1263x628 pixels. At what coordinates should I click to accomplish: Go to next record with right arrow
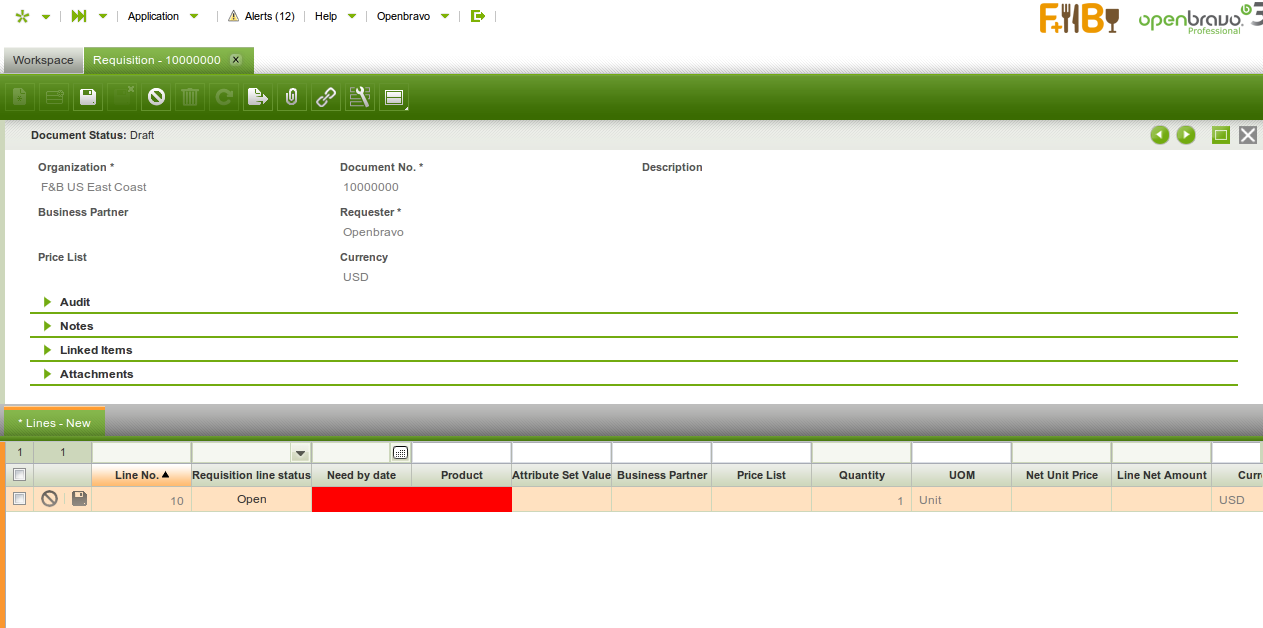click(1186, 135)
